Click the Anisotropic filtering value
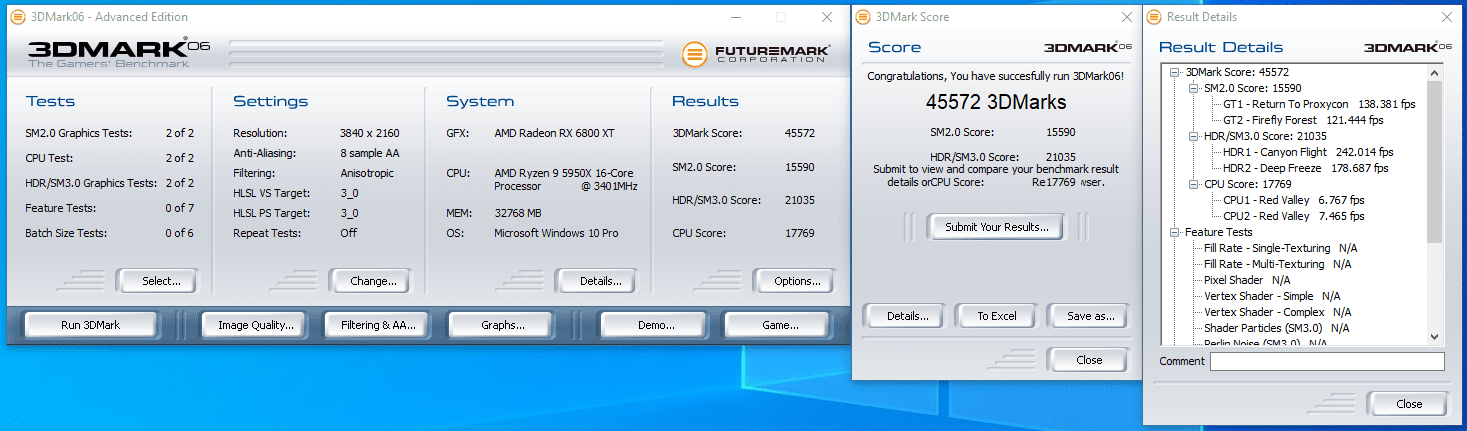Screen dimensions: 1467x431 (x=369, y=173)
